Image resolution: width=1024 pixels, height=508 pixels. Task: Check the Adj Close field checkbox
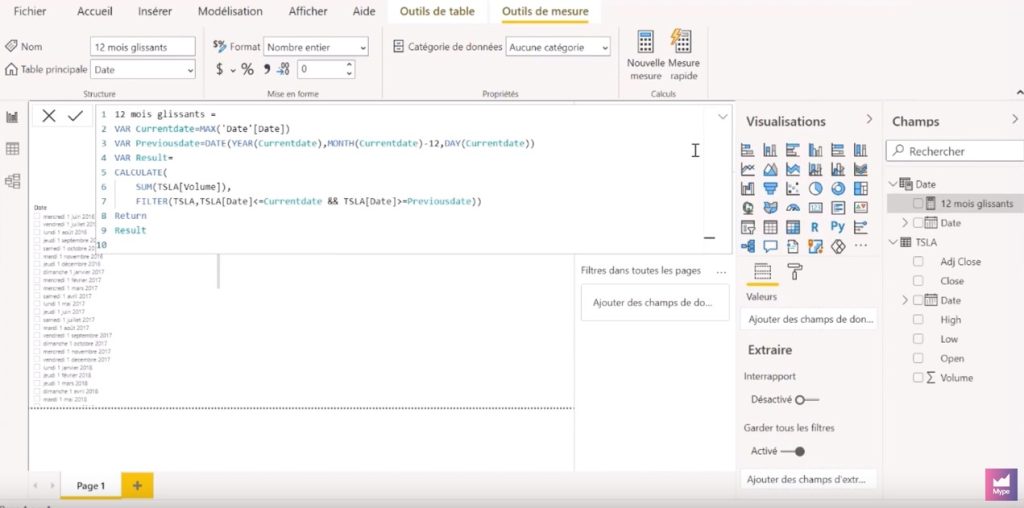point(918,261)
